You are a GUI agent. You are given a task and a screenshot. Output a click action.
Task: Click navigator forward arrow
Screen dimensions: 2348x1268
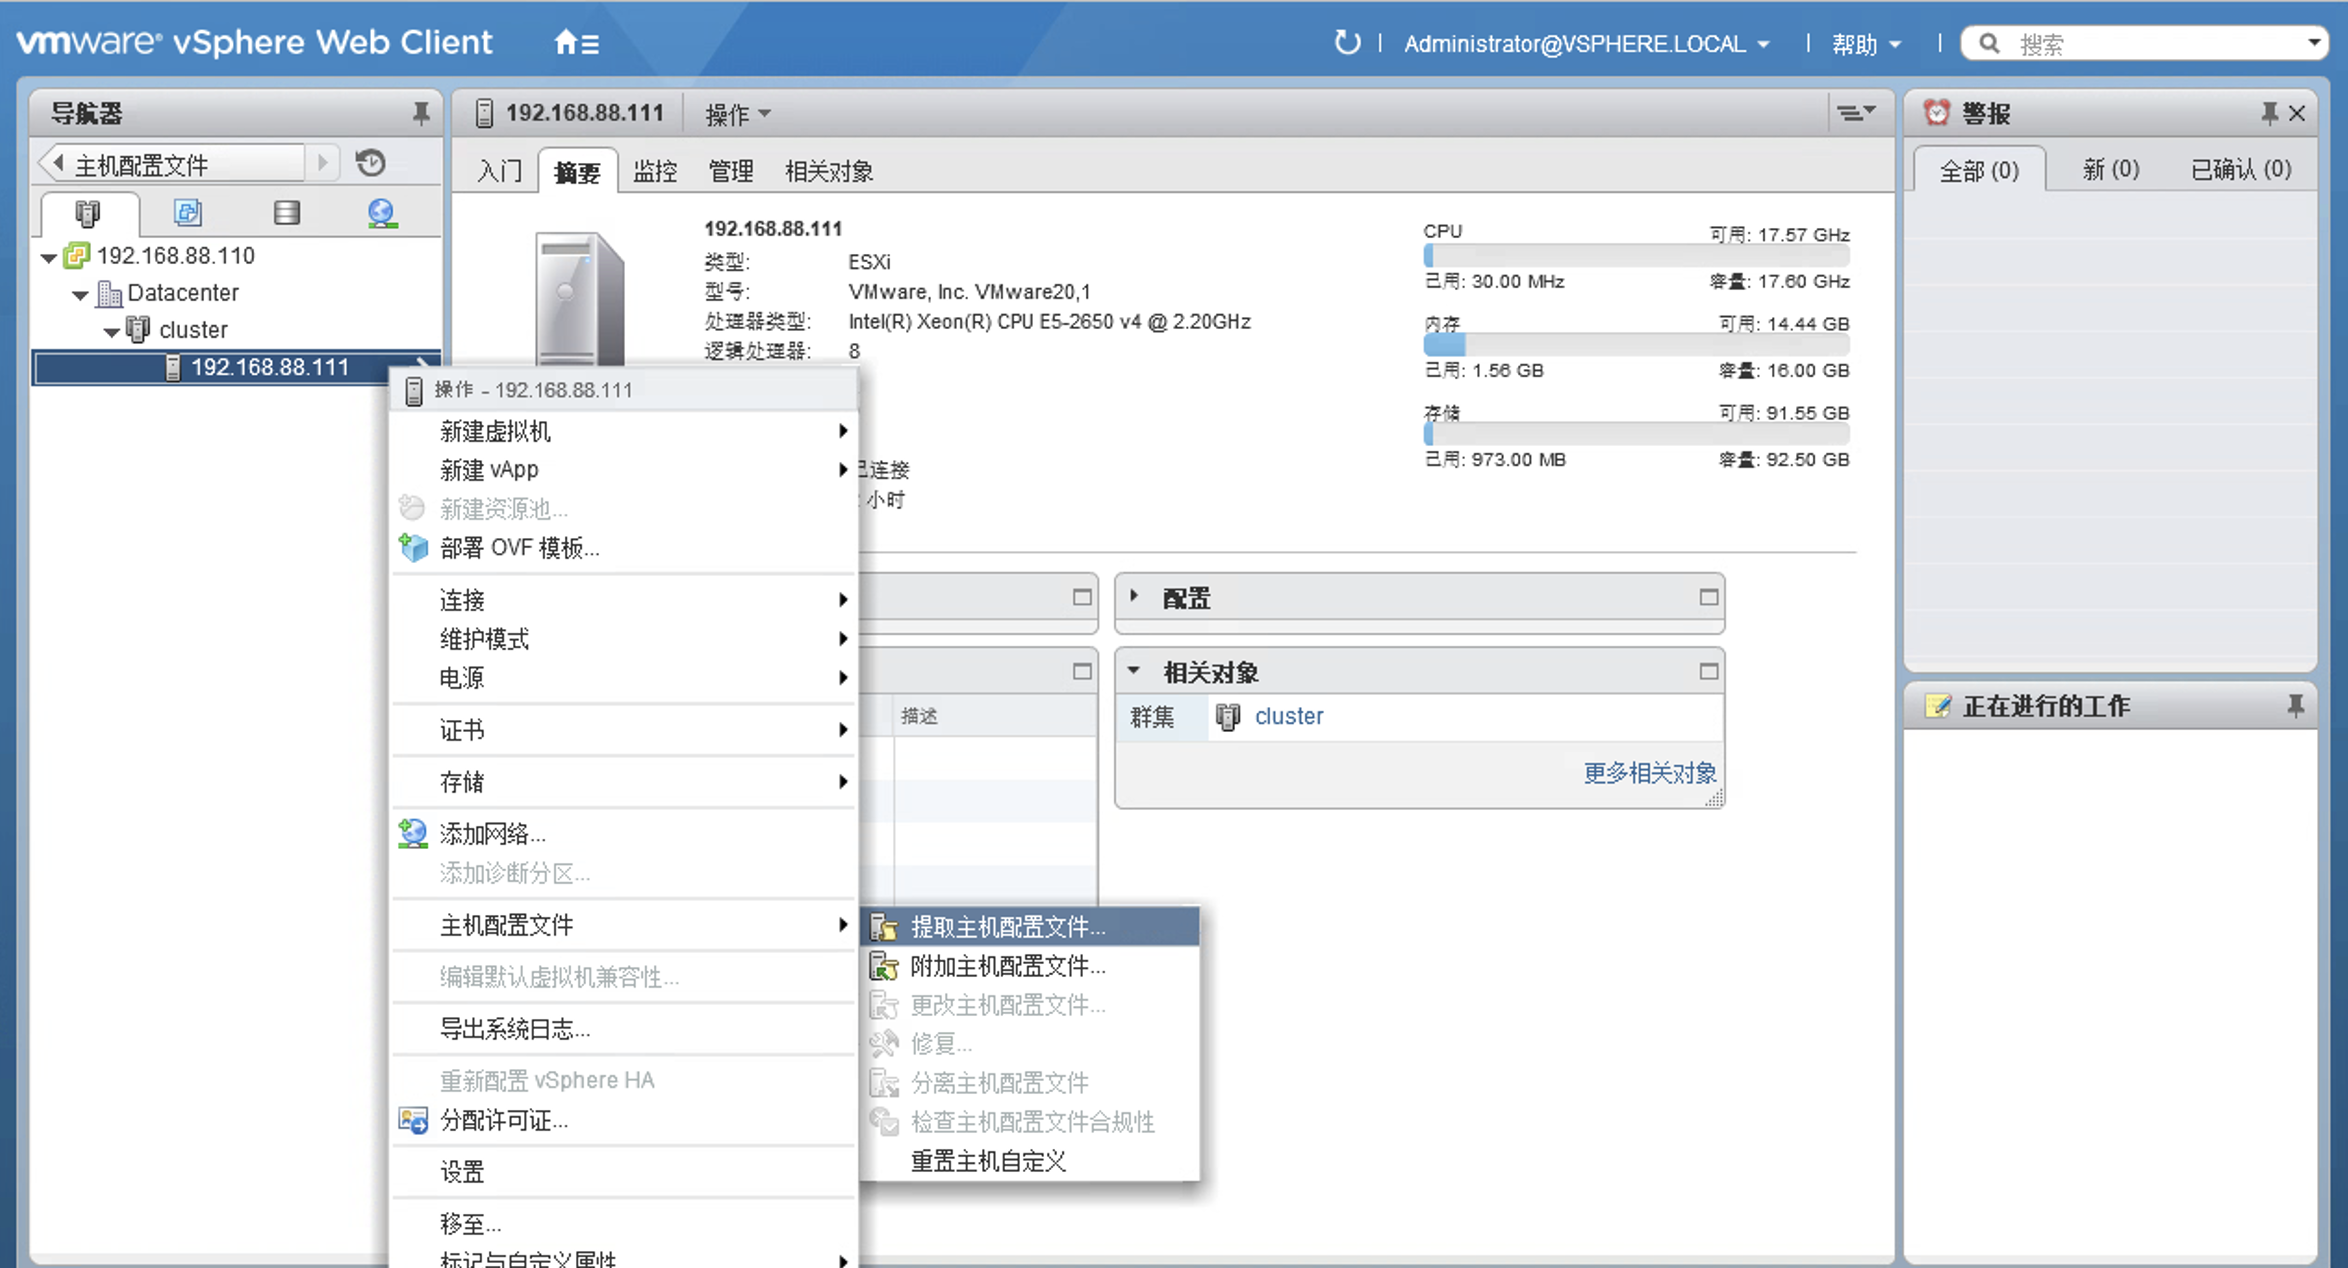[322, 162]
